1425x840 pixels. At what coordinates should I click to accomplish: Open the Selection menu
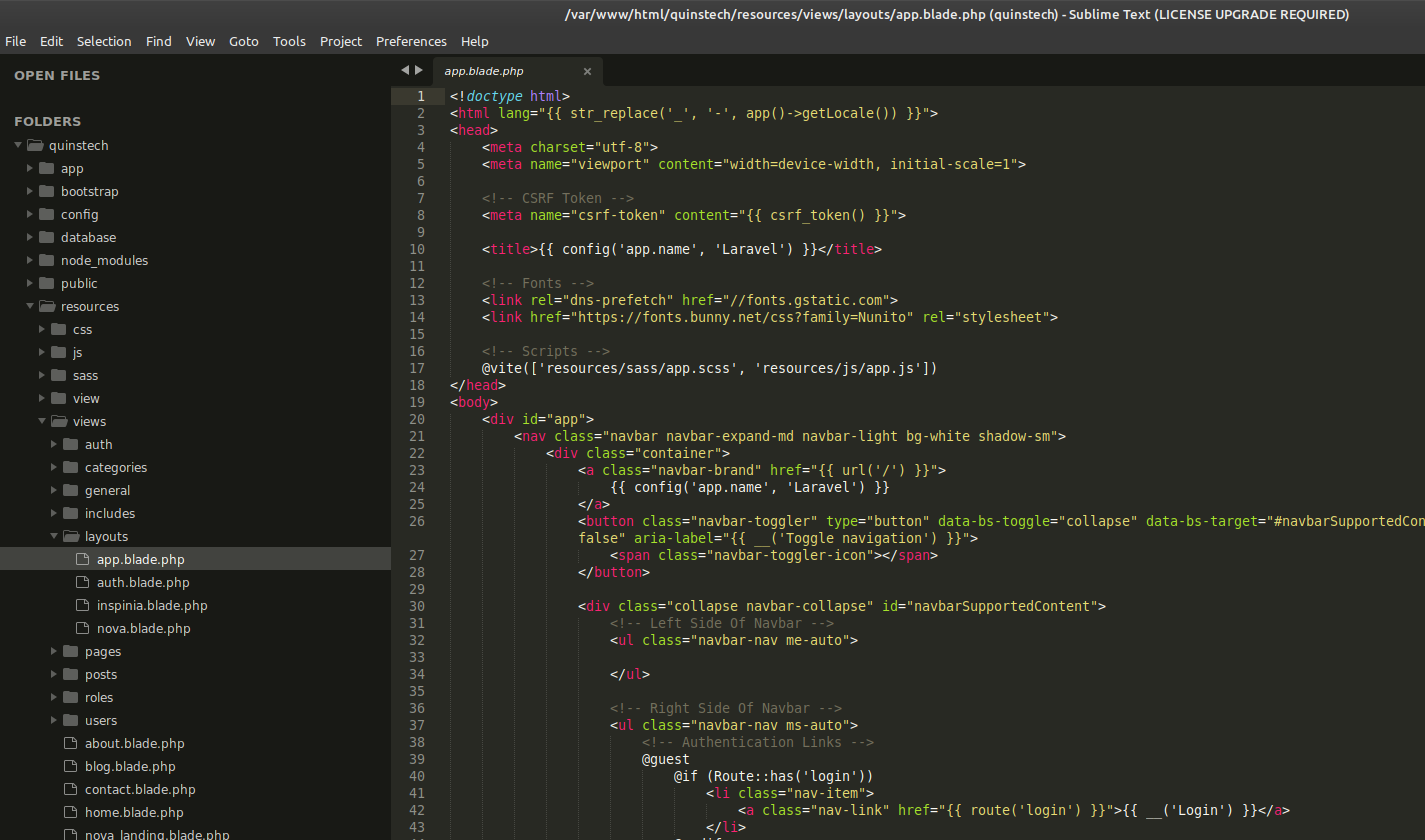click(104, 41)
